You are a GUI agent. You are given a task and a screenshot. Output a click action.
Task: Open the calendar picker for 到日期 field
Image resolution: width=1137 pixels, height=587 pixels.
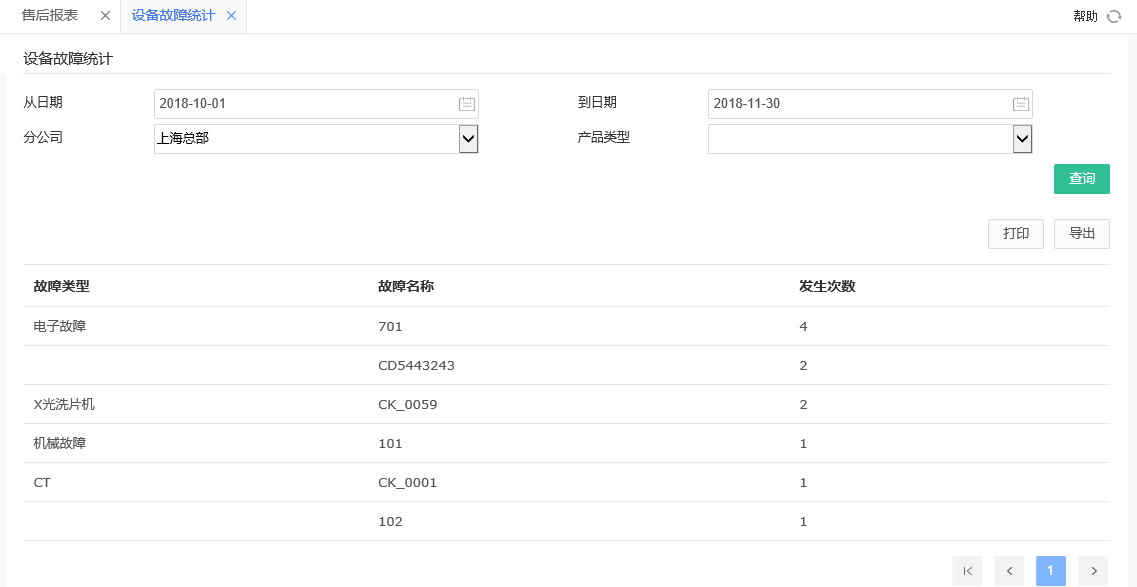[1019, 103]
